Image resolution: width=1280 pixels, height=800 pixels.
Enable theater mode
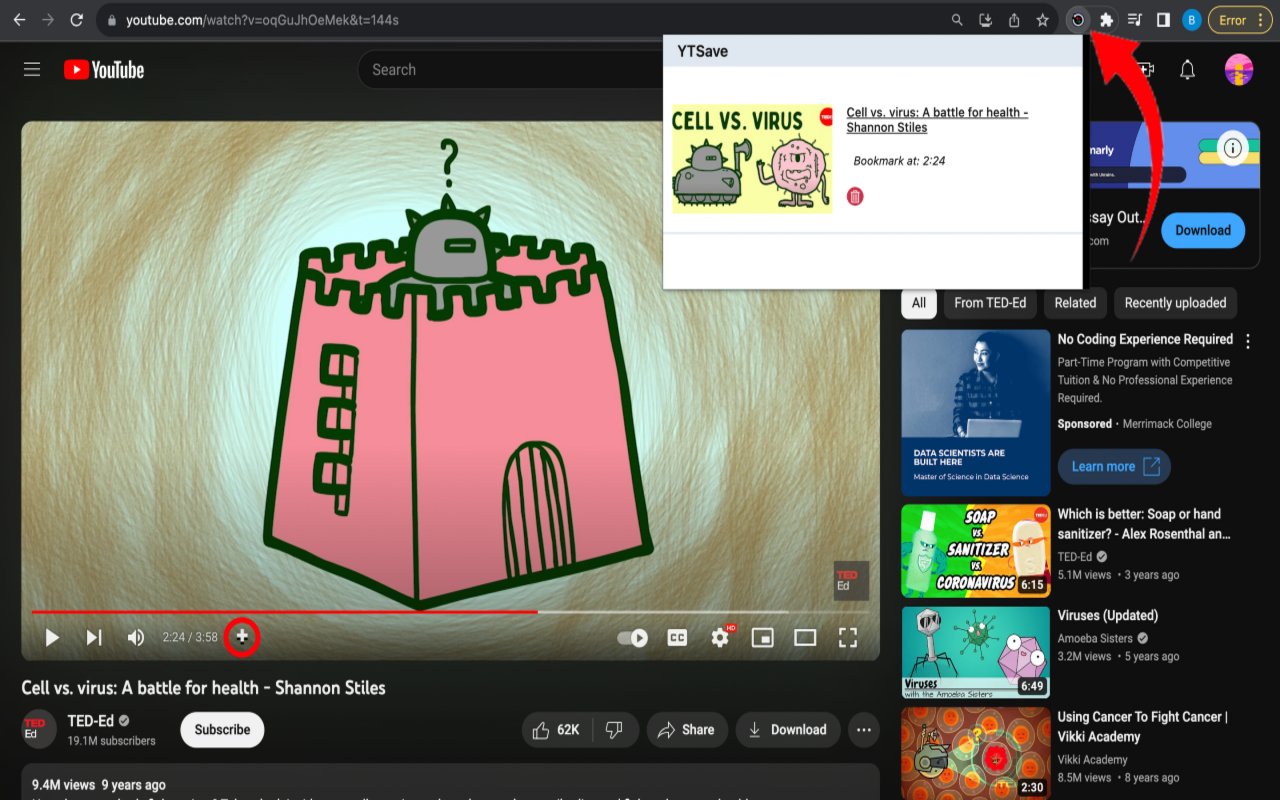pos(805,637)
